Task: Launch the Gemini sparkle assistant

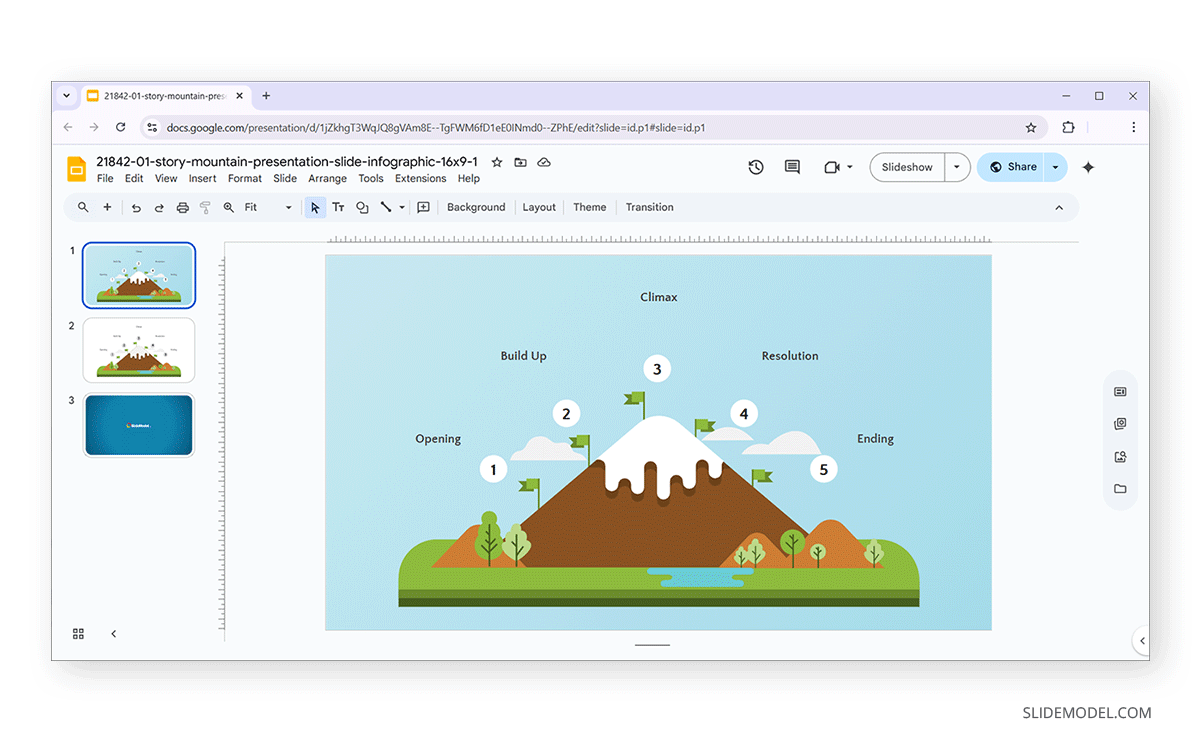Action: (1088, 167)
